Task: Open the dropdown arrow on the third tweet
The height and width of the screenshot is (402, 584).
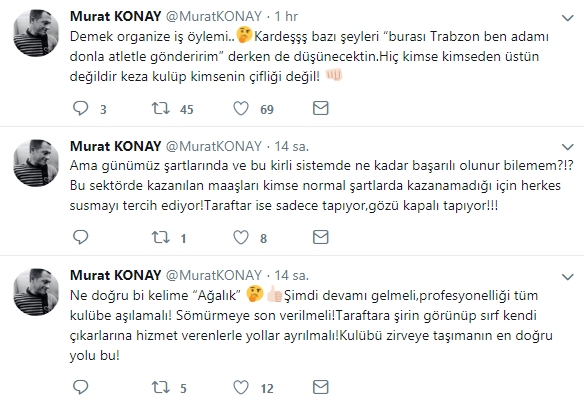Action: 567,277
